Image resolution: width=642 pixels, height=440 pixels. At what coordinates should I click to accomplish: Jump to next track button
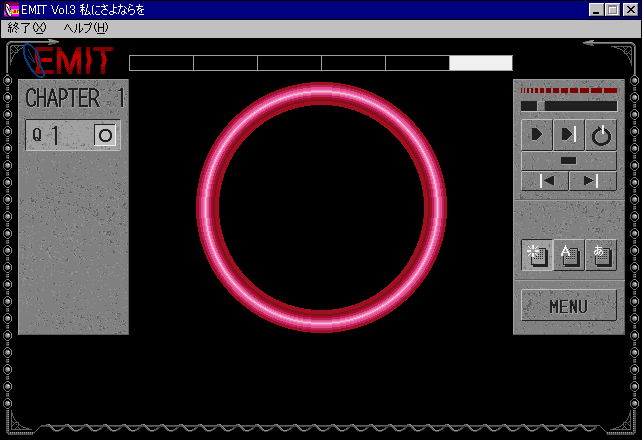[593, 181]
